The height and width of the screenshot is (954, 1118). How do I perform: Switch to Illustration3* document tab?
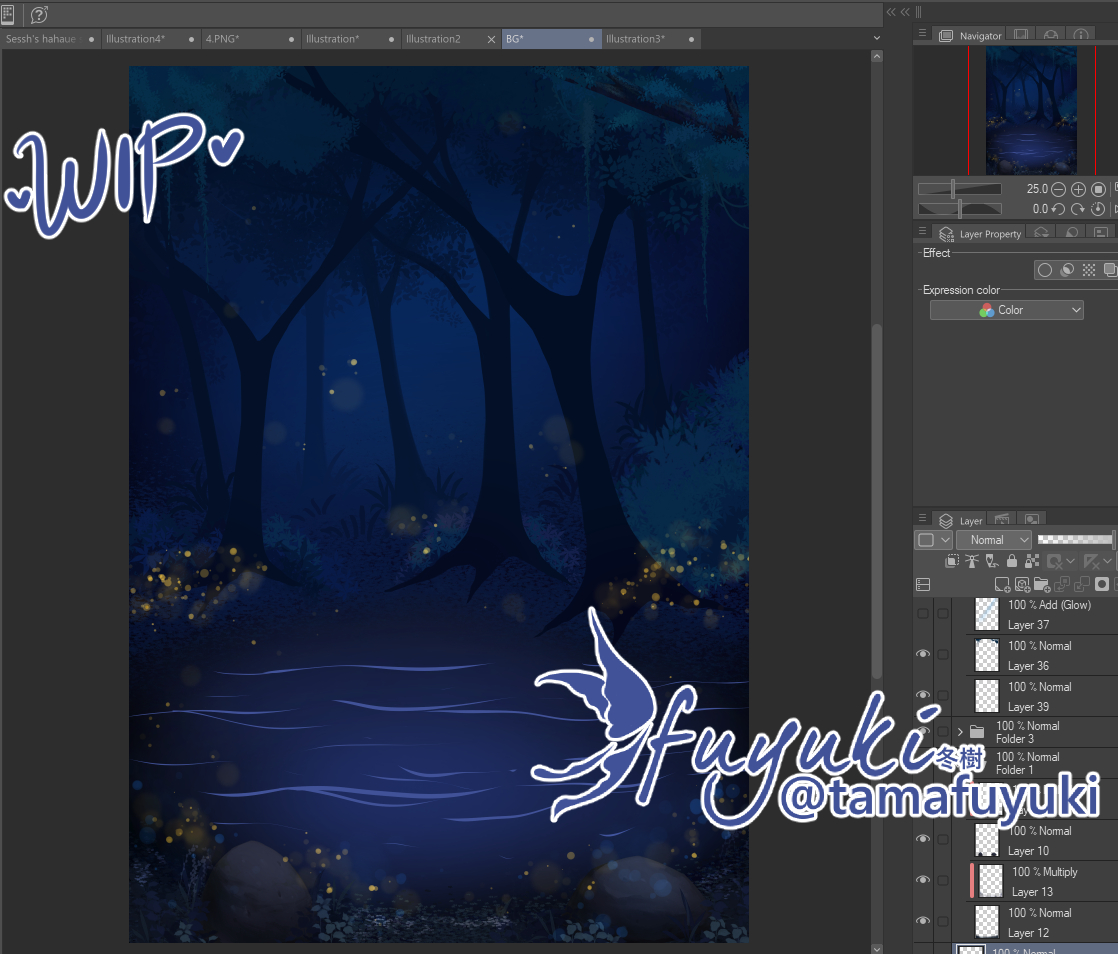point(651,39)
